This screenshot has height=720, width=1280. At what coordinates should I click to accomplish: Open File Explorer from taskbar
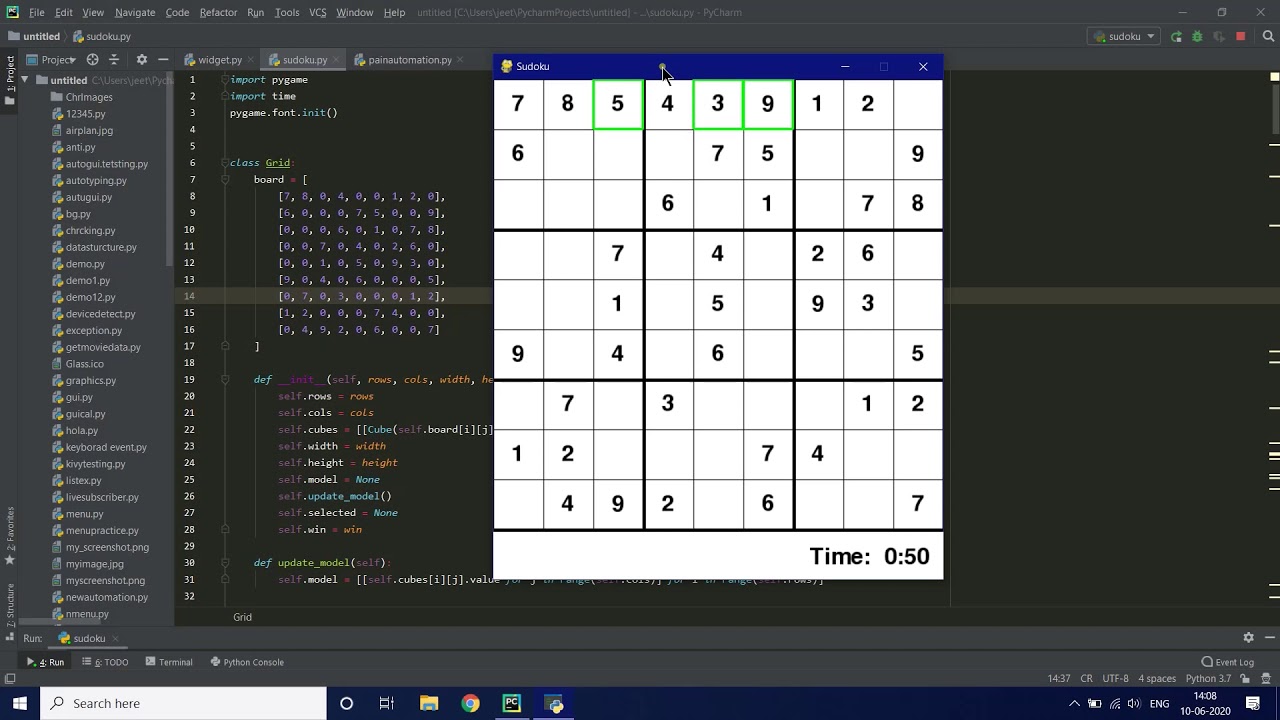(428, 703)
